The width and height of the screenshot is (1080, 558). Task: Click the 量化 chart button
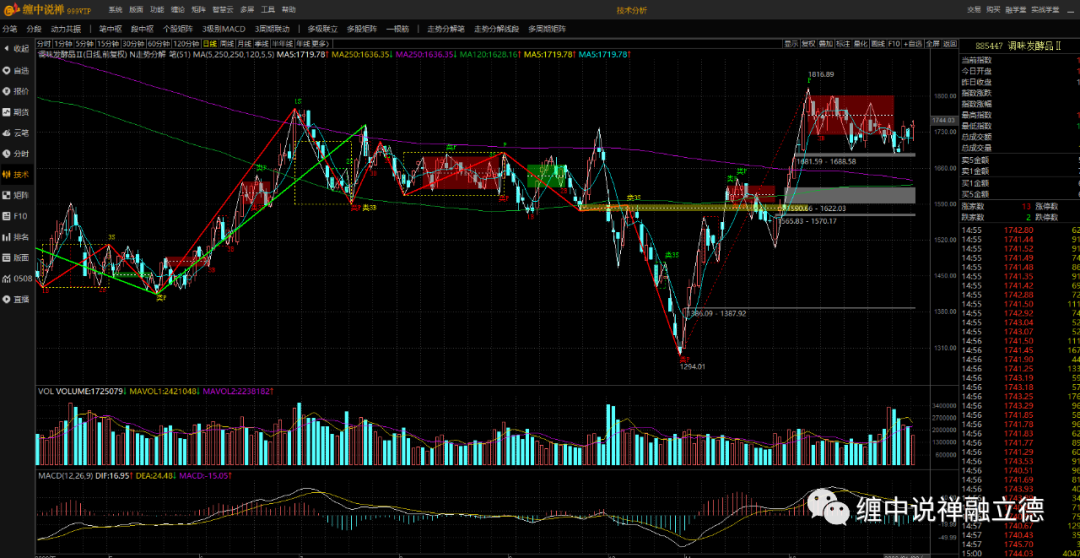pyautogui.click(x=860, y=43)
